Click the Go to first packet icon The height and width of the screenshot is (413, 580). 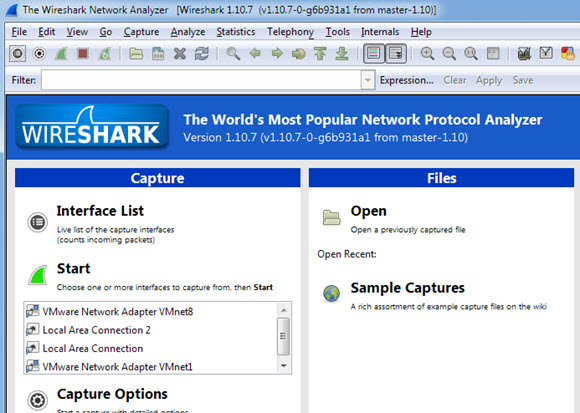(x=320, y=54)
